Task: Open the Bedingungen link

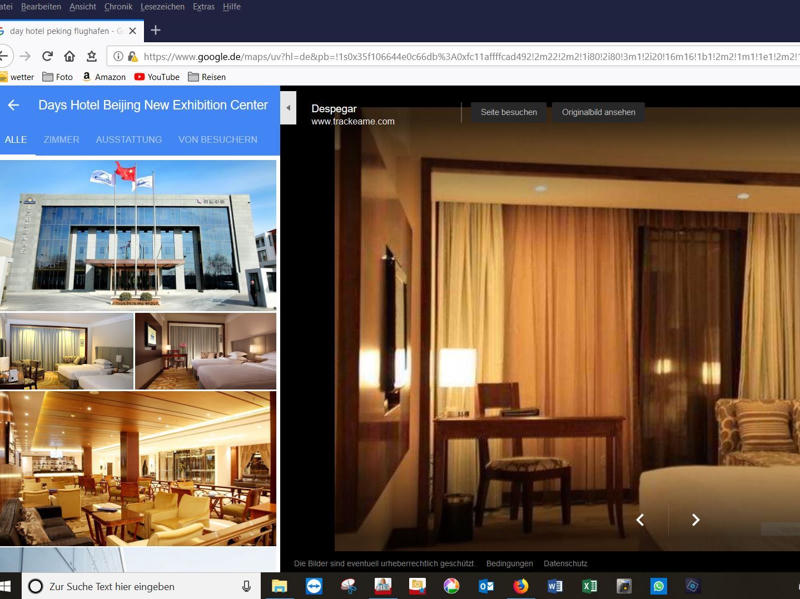Action: 509,563
